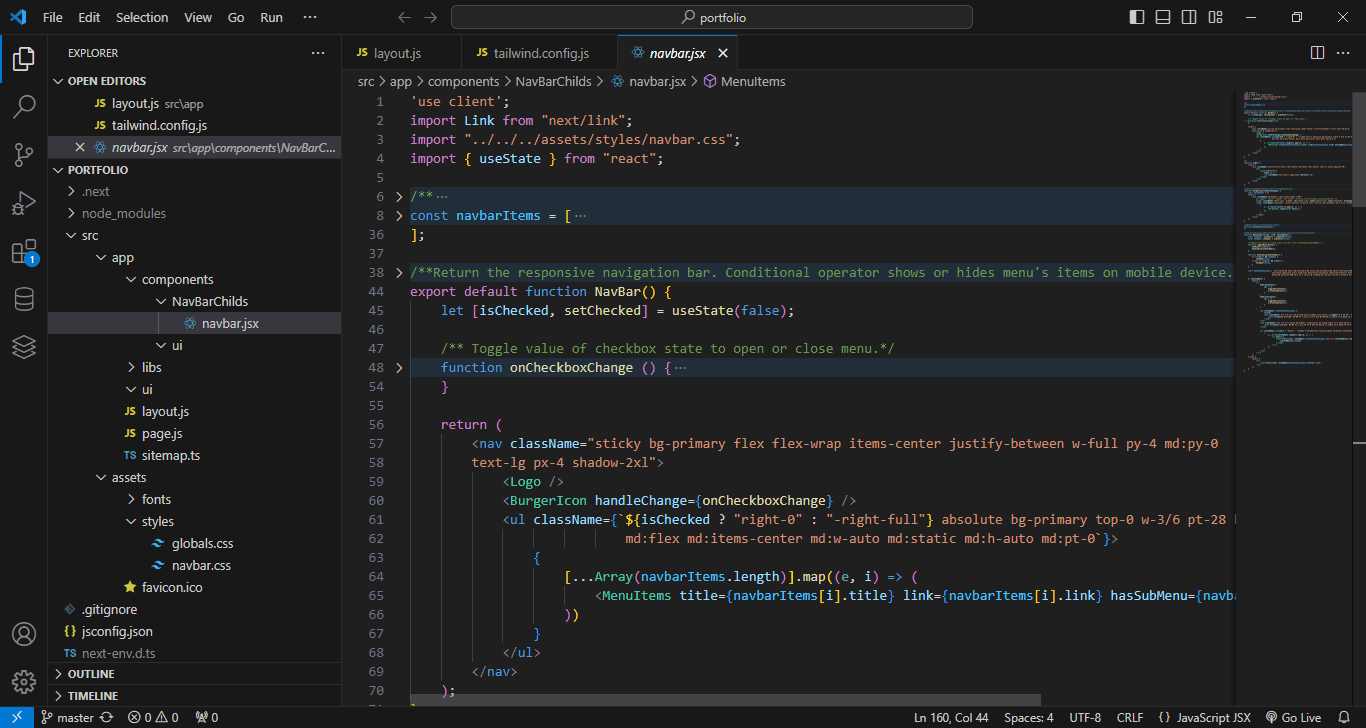Image resolution: width=1366 pixels, height=728 pixels.
Task: Click the portfolio command center search box
Action: (x=712, y=17)
